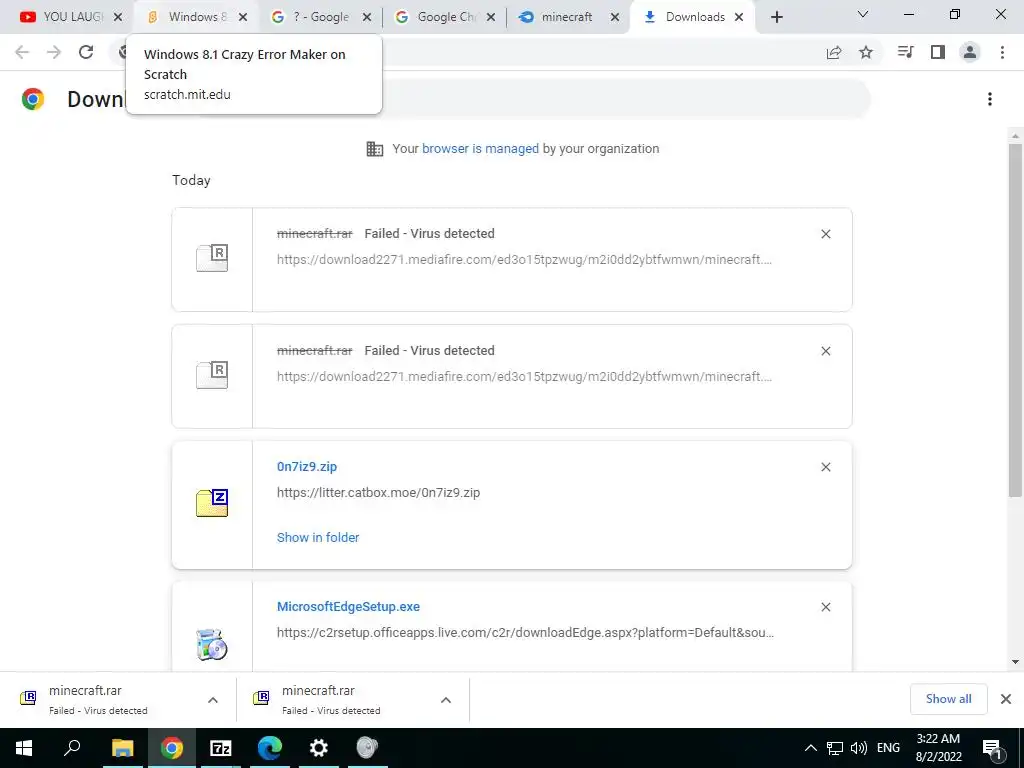Open Windows search from the taskbar
Screen dimensions: 1024x768
click(72, 748)
